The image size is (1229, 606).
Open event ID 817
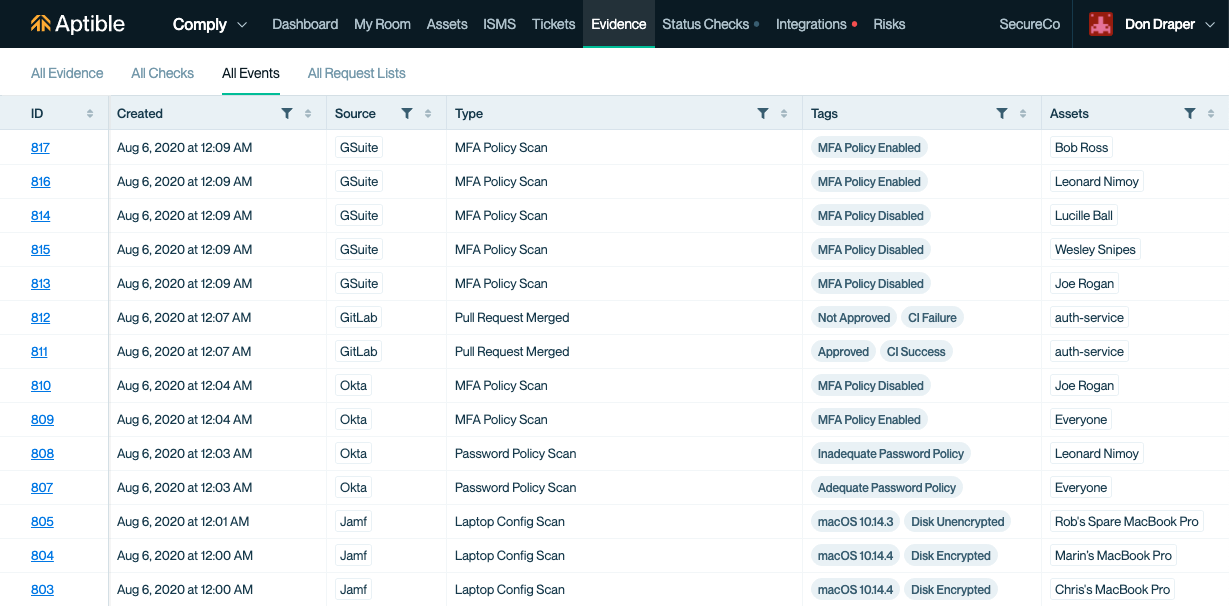click(40, 148)
